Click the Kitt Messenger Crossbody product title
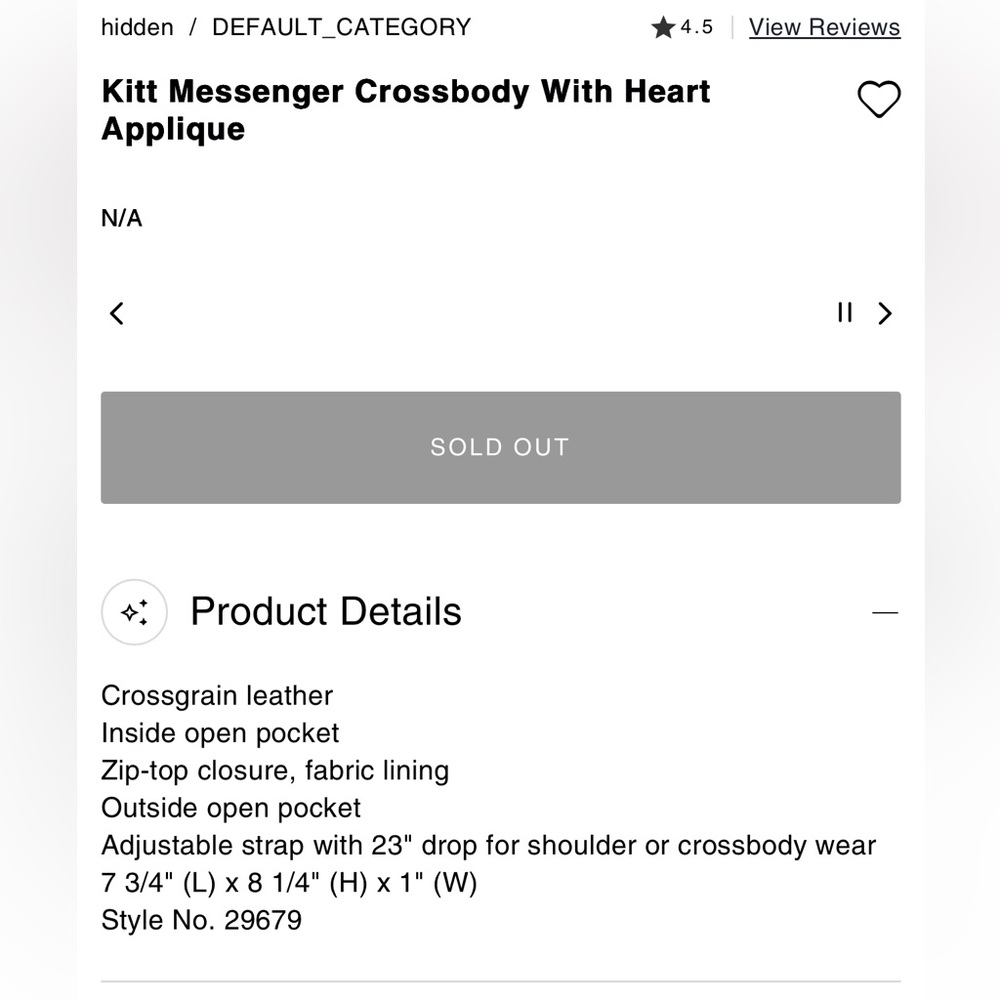The width and height of the screenshot is (1000, 1000). click(x=405, y=110)
